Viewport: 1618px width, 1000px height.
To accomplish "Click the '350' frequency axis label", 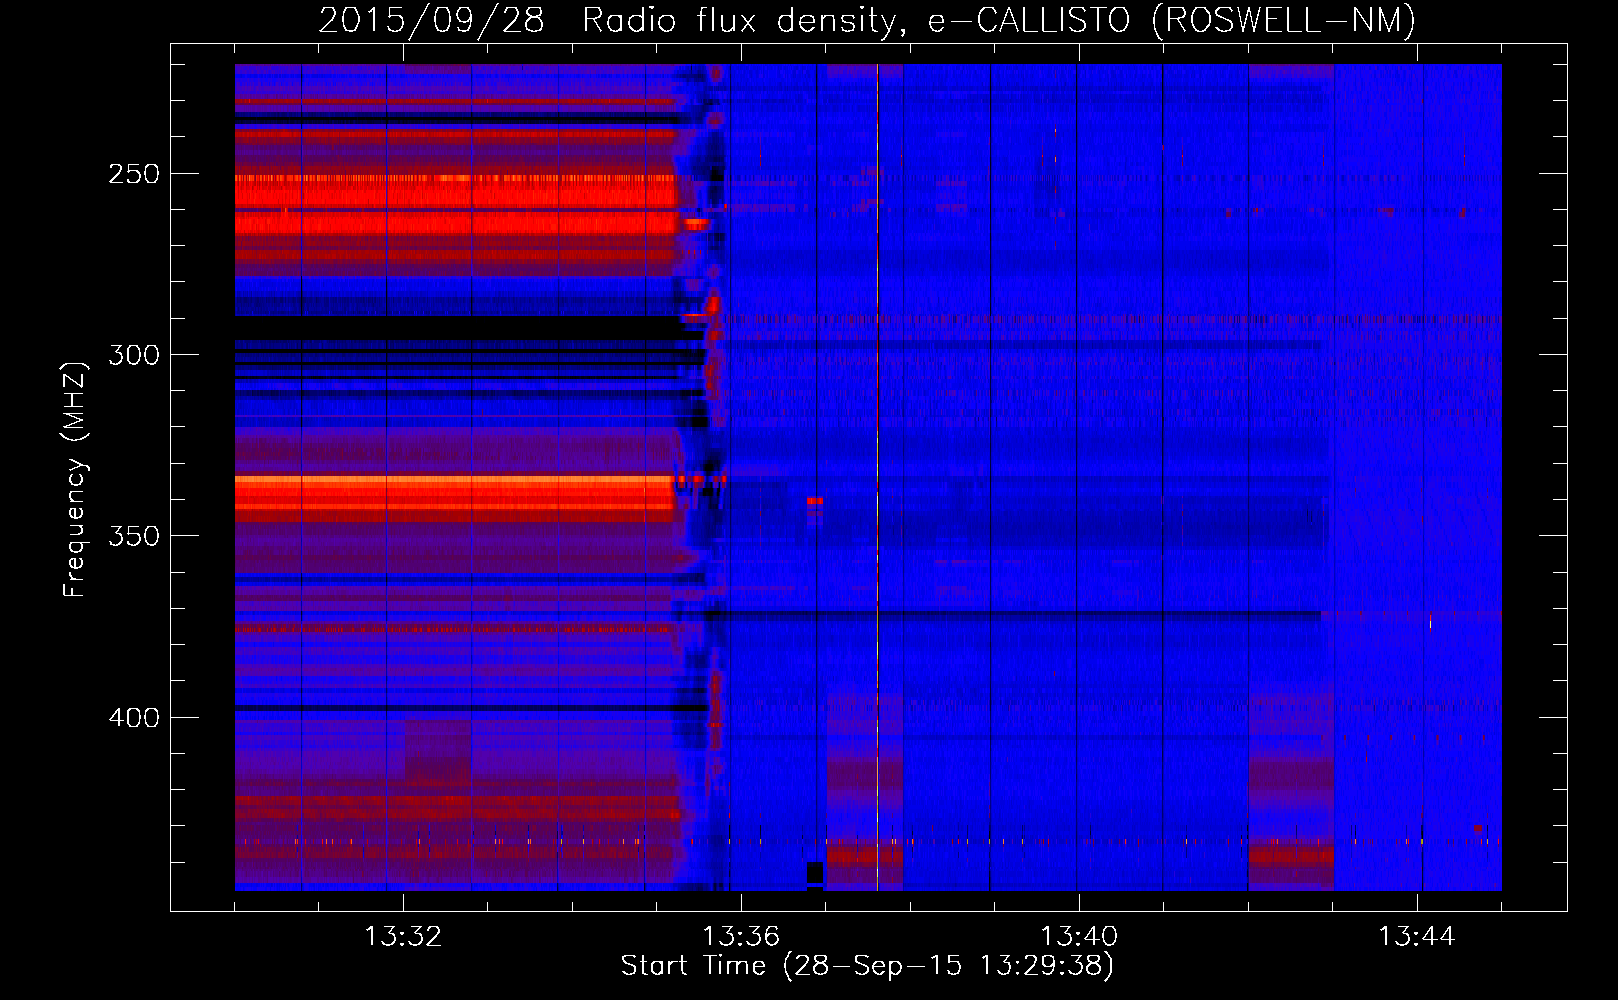I will [134, 536].
